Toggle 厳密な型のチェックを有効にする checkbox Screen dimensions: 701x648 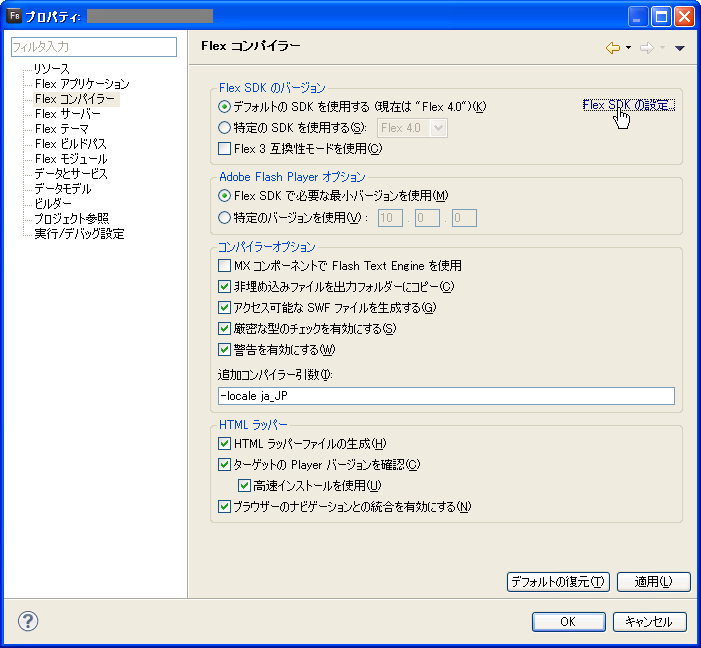224,329
